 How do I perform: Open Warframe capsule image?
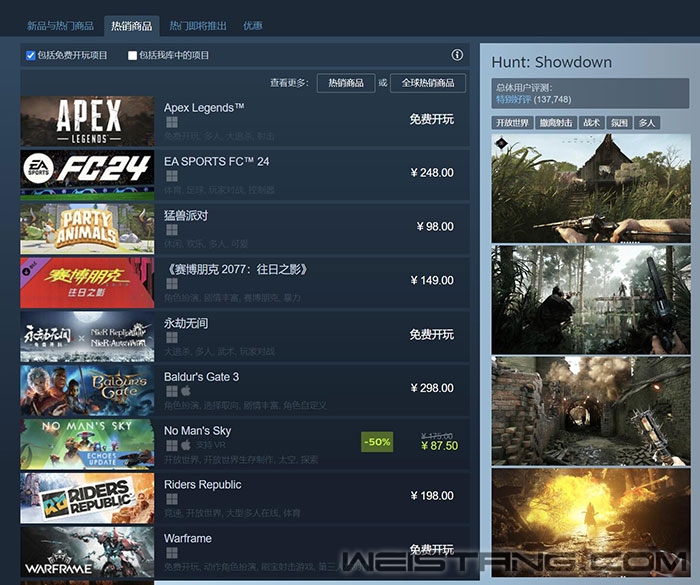click(x=87, y=552)
